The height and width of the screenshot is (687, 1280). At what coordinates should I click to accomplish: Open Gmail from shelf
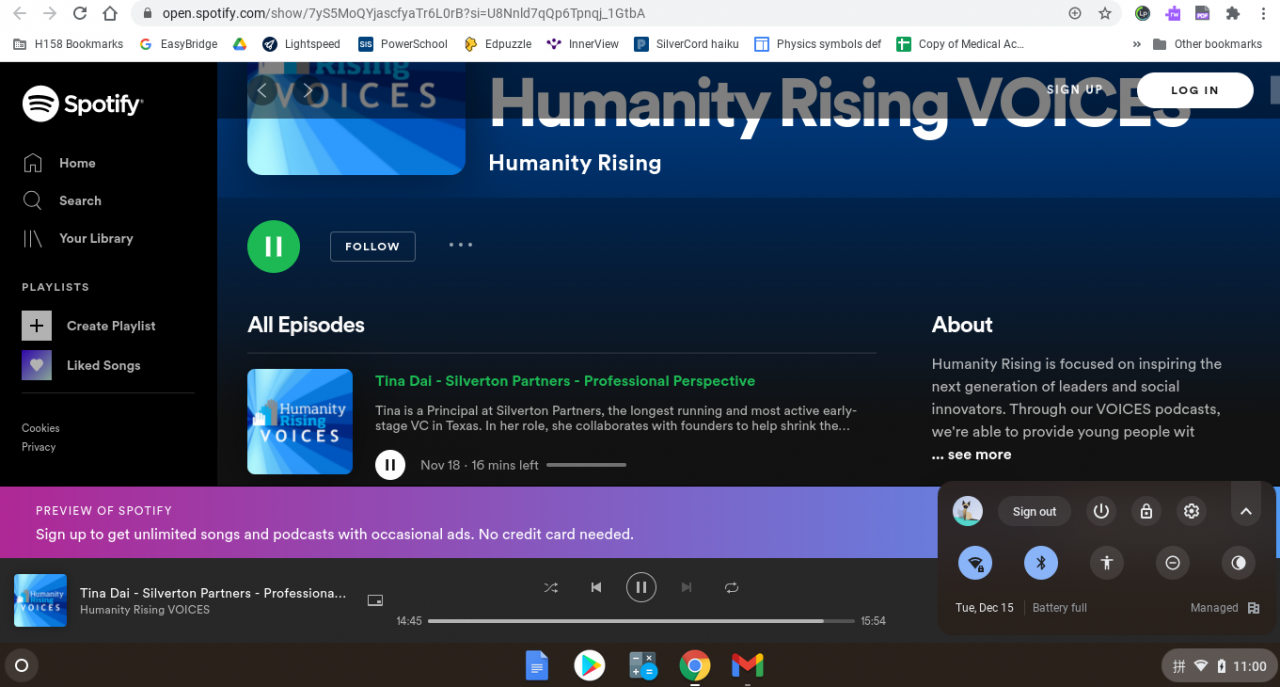(747, 665)
